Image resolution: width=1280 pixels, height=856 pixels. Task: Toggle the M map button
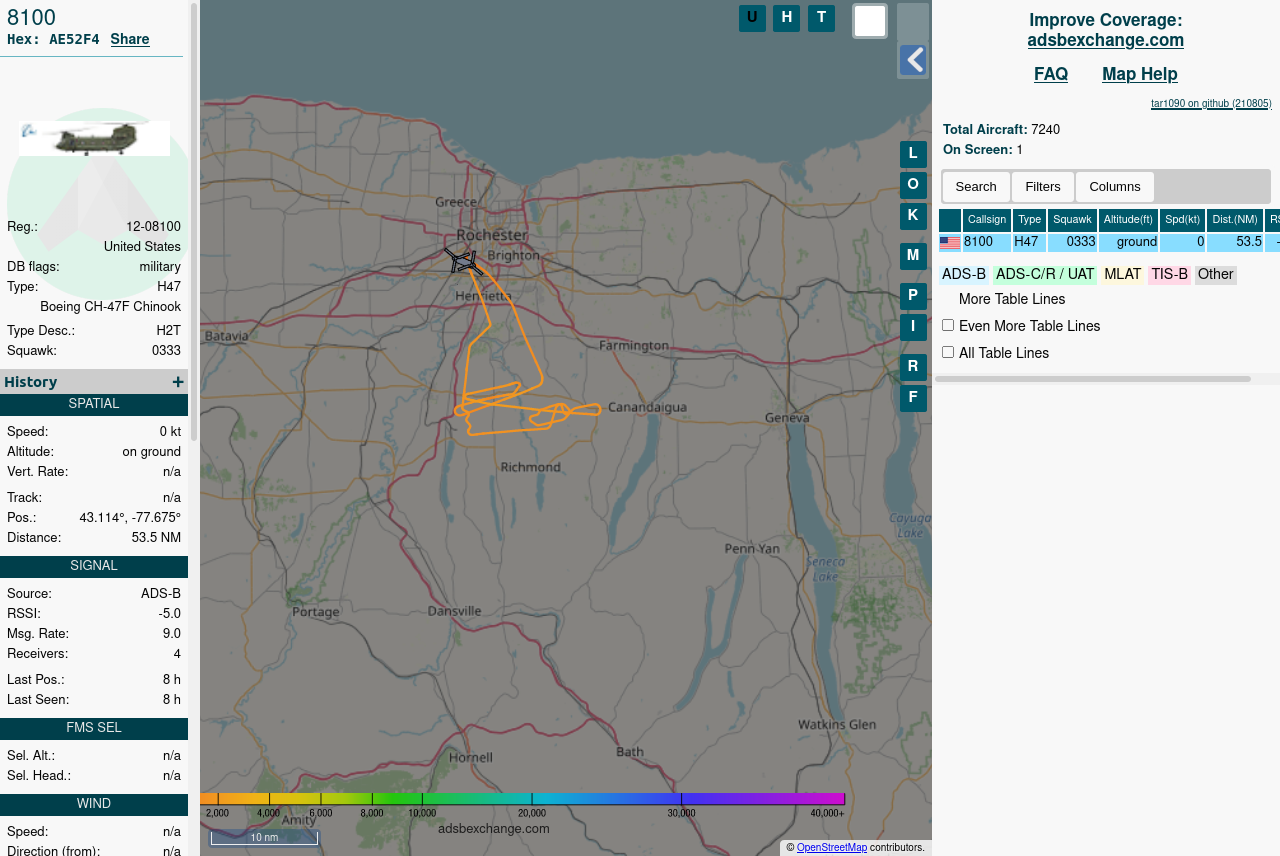point(913,256)
